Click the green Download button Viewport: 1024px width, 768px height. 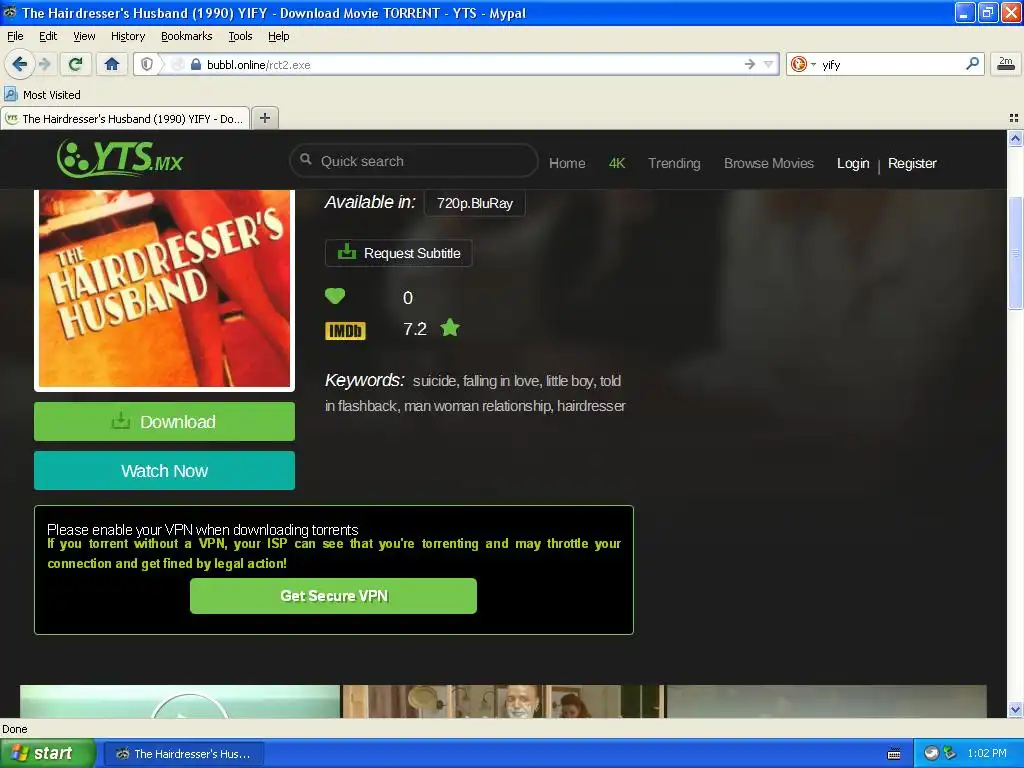[x=165, y=421]
